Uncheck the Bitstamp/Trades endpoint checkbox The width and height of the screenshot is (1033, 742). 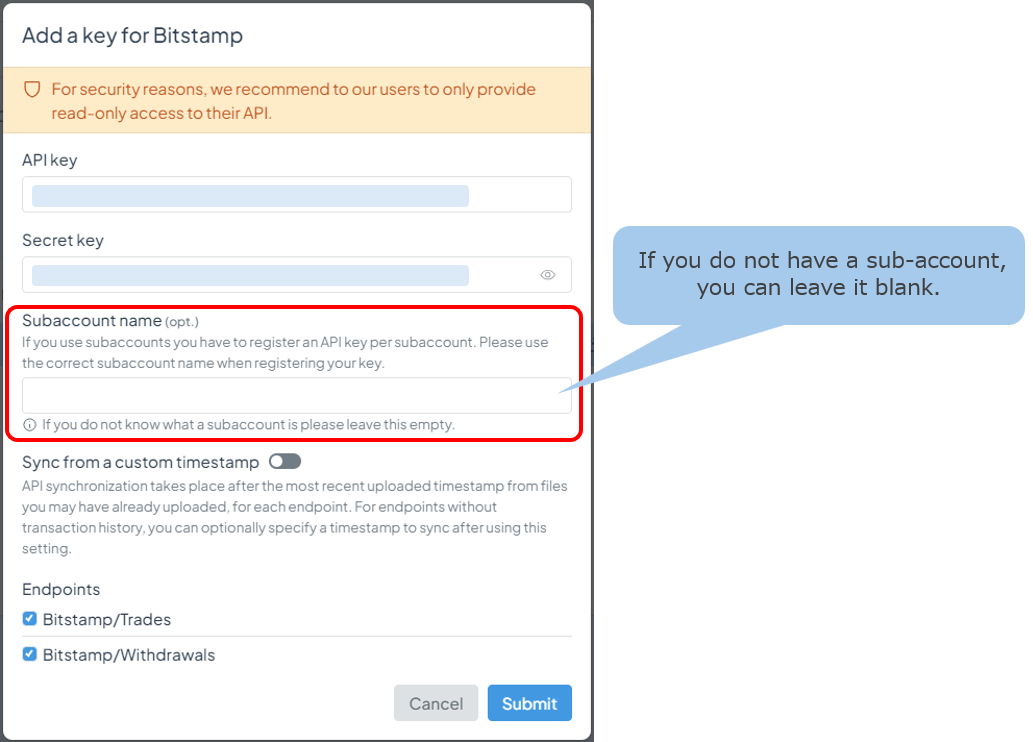point(30,618)
